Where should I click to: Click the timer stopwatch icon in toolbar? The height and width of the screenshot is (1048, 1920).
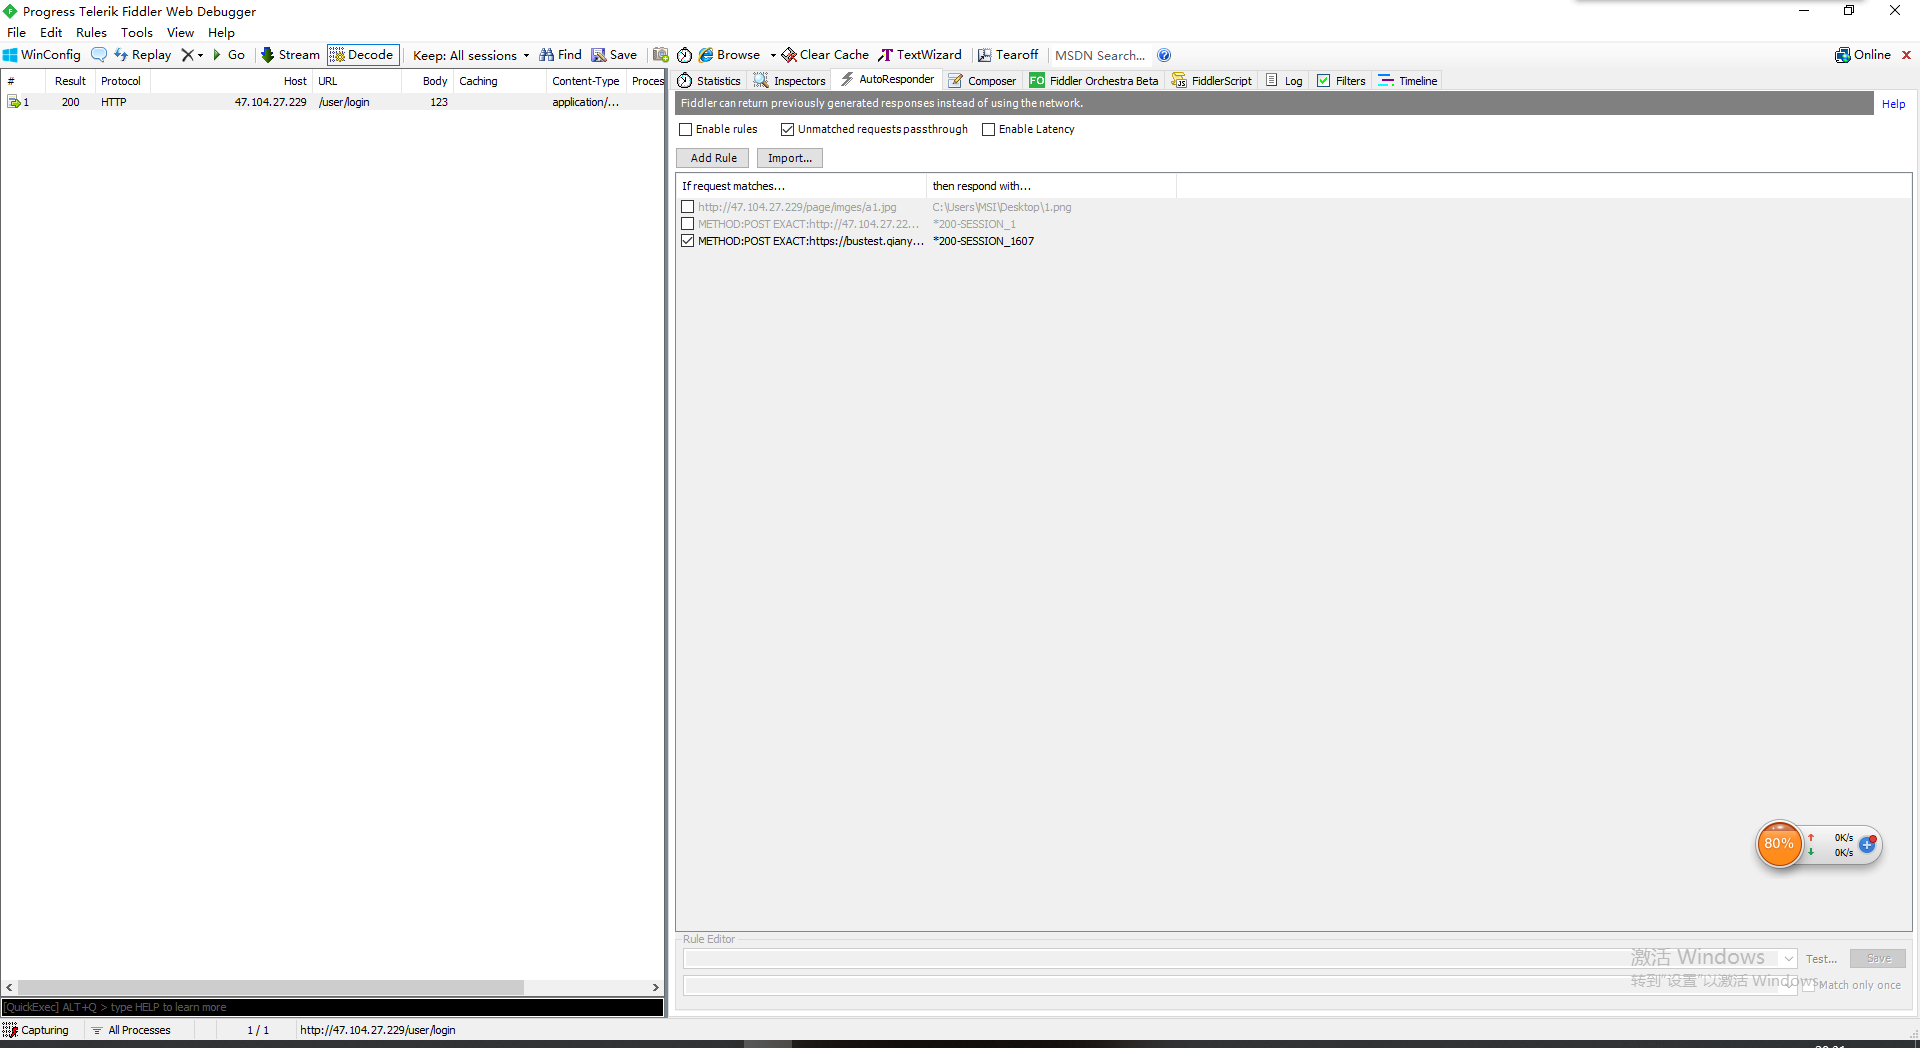pyautogui.click(x=685, y=55)
